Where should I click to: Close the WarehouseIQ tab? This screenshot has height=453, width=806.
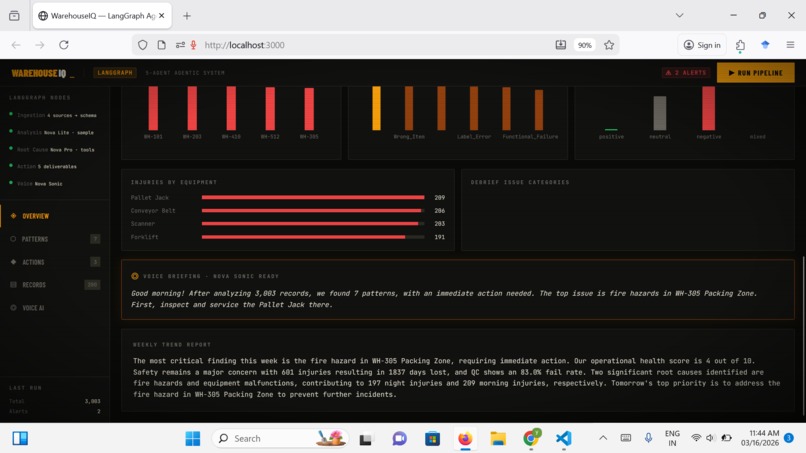[x=161, y=16]
